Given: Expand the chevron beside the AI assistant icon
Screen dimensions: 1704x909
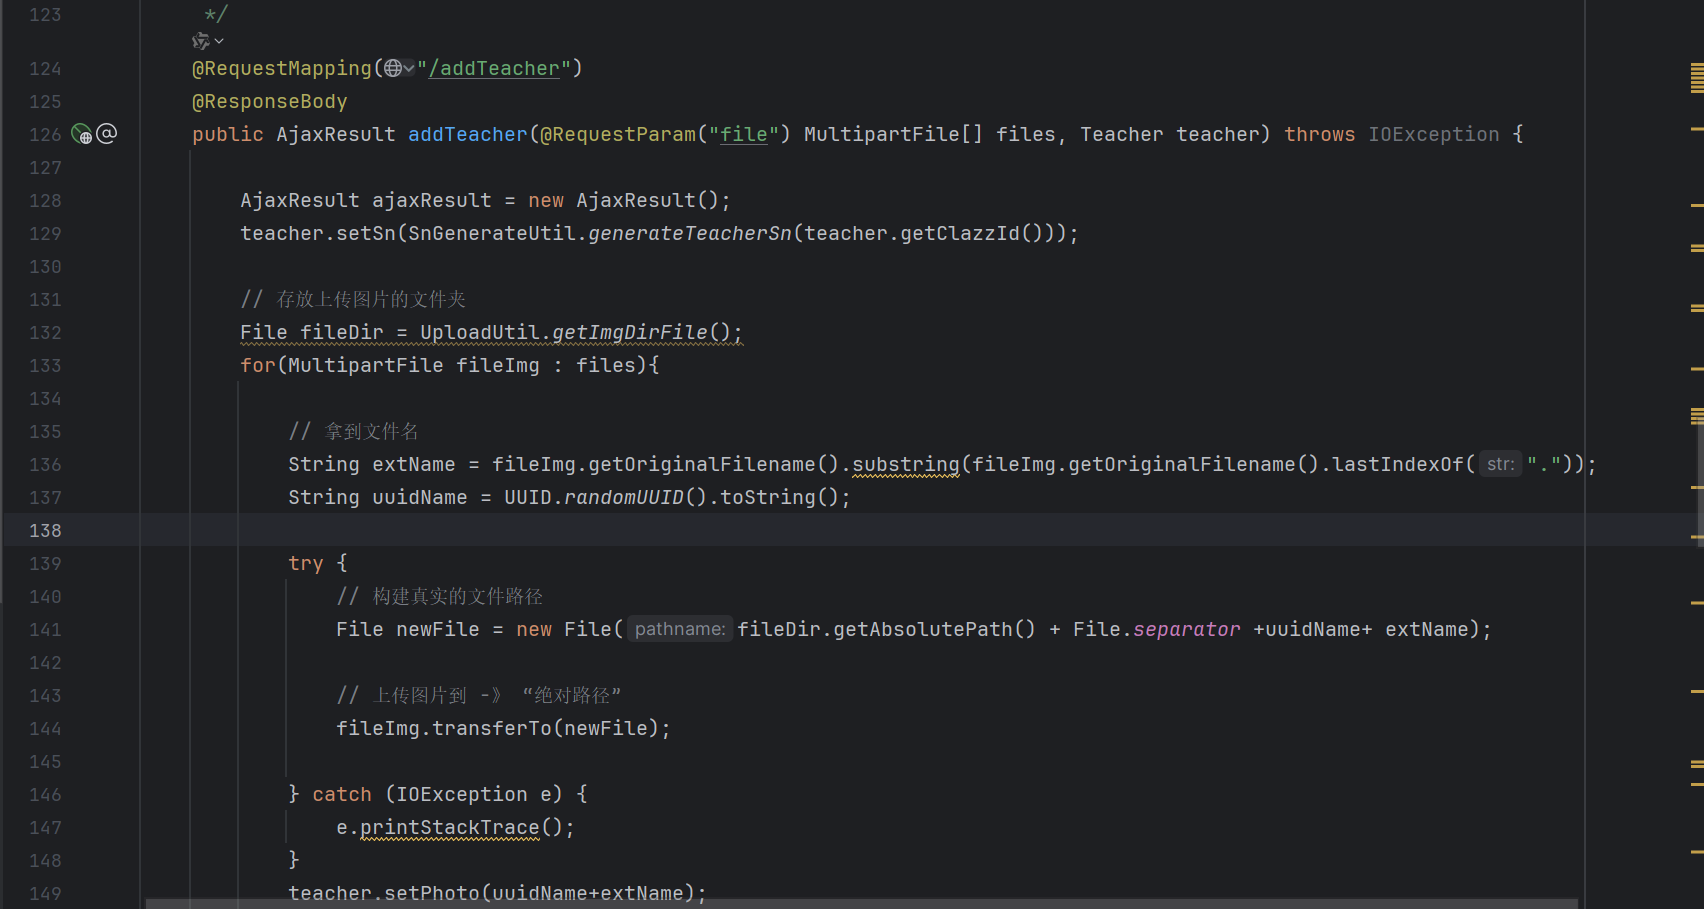Looking at the screenshot, I should pyautogui.click(x=219, y=41).
